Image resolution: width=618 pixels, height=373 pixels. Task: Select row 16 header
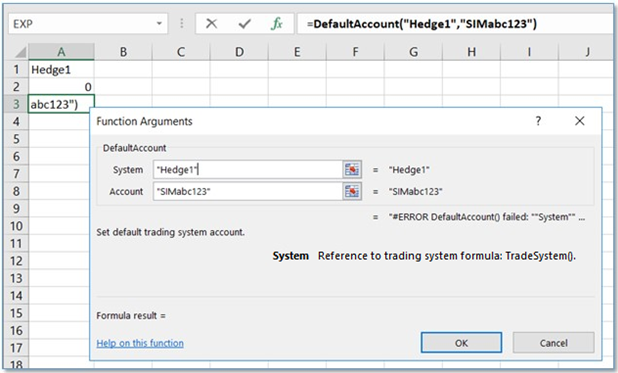tap(16, 330)
